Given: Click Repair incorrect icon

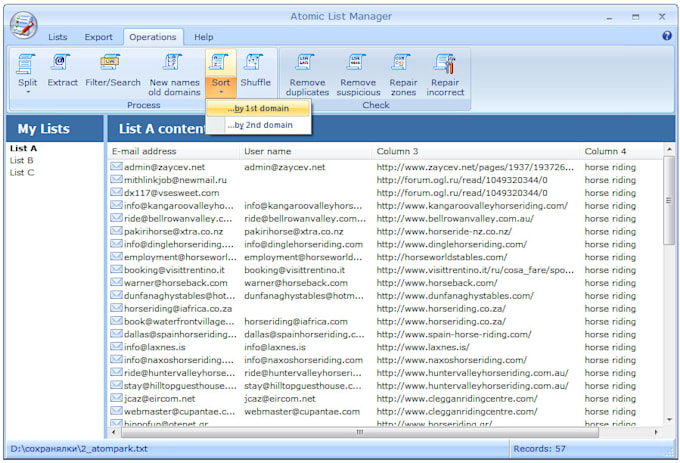Looking at the screenshot, I should coord(446,65).
